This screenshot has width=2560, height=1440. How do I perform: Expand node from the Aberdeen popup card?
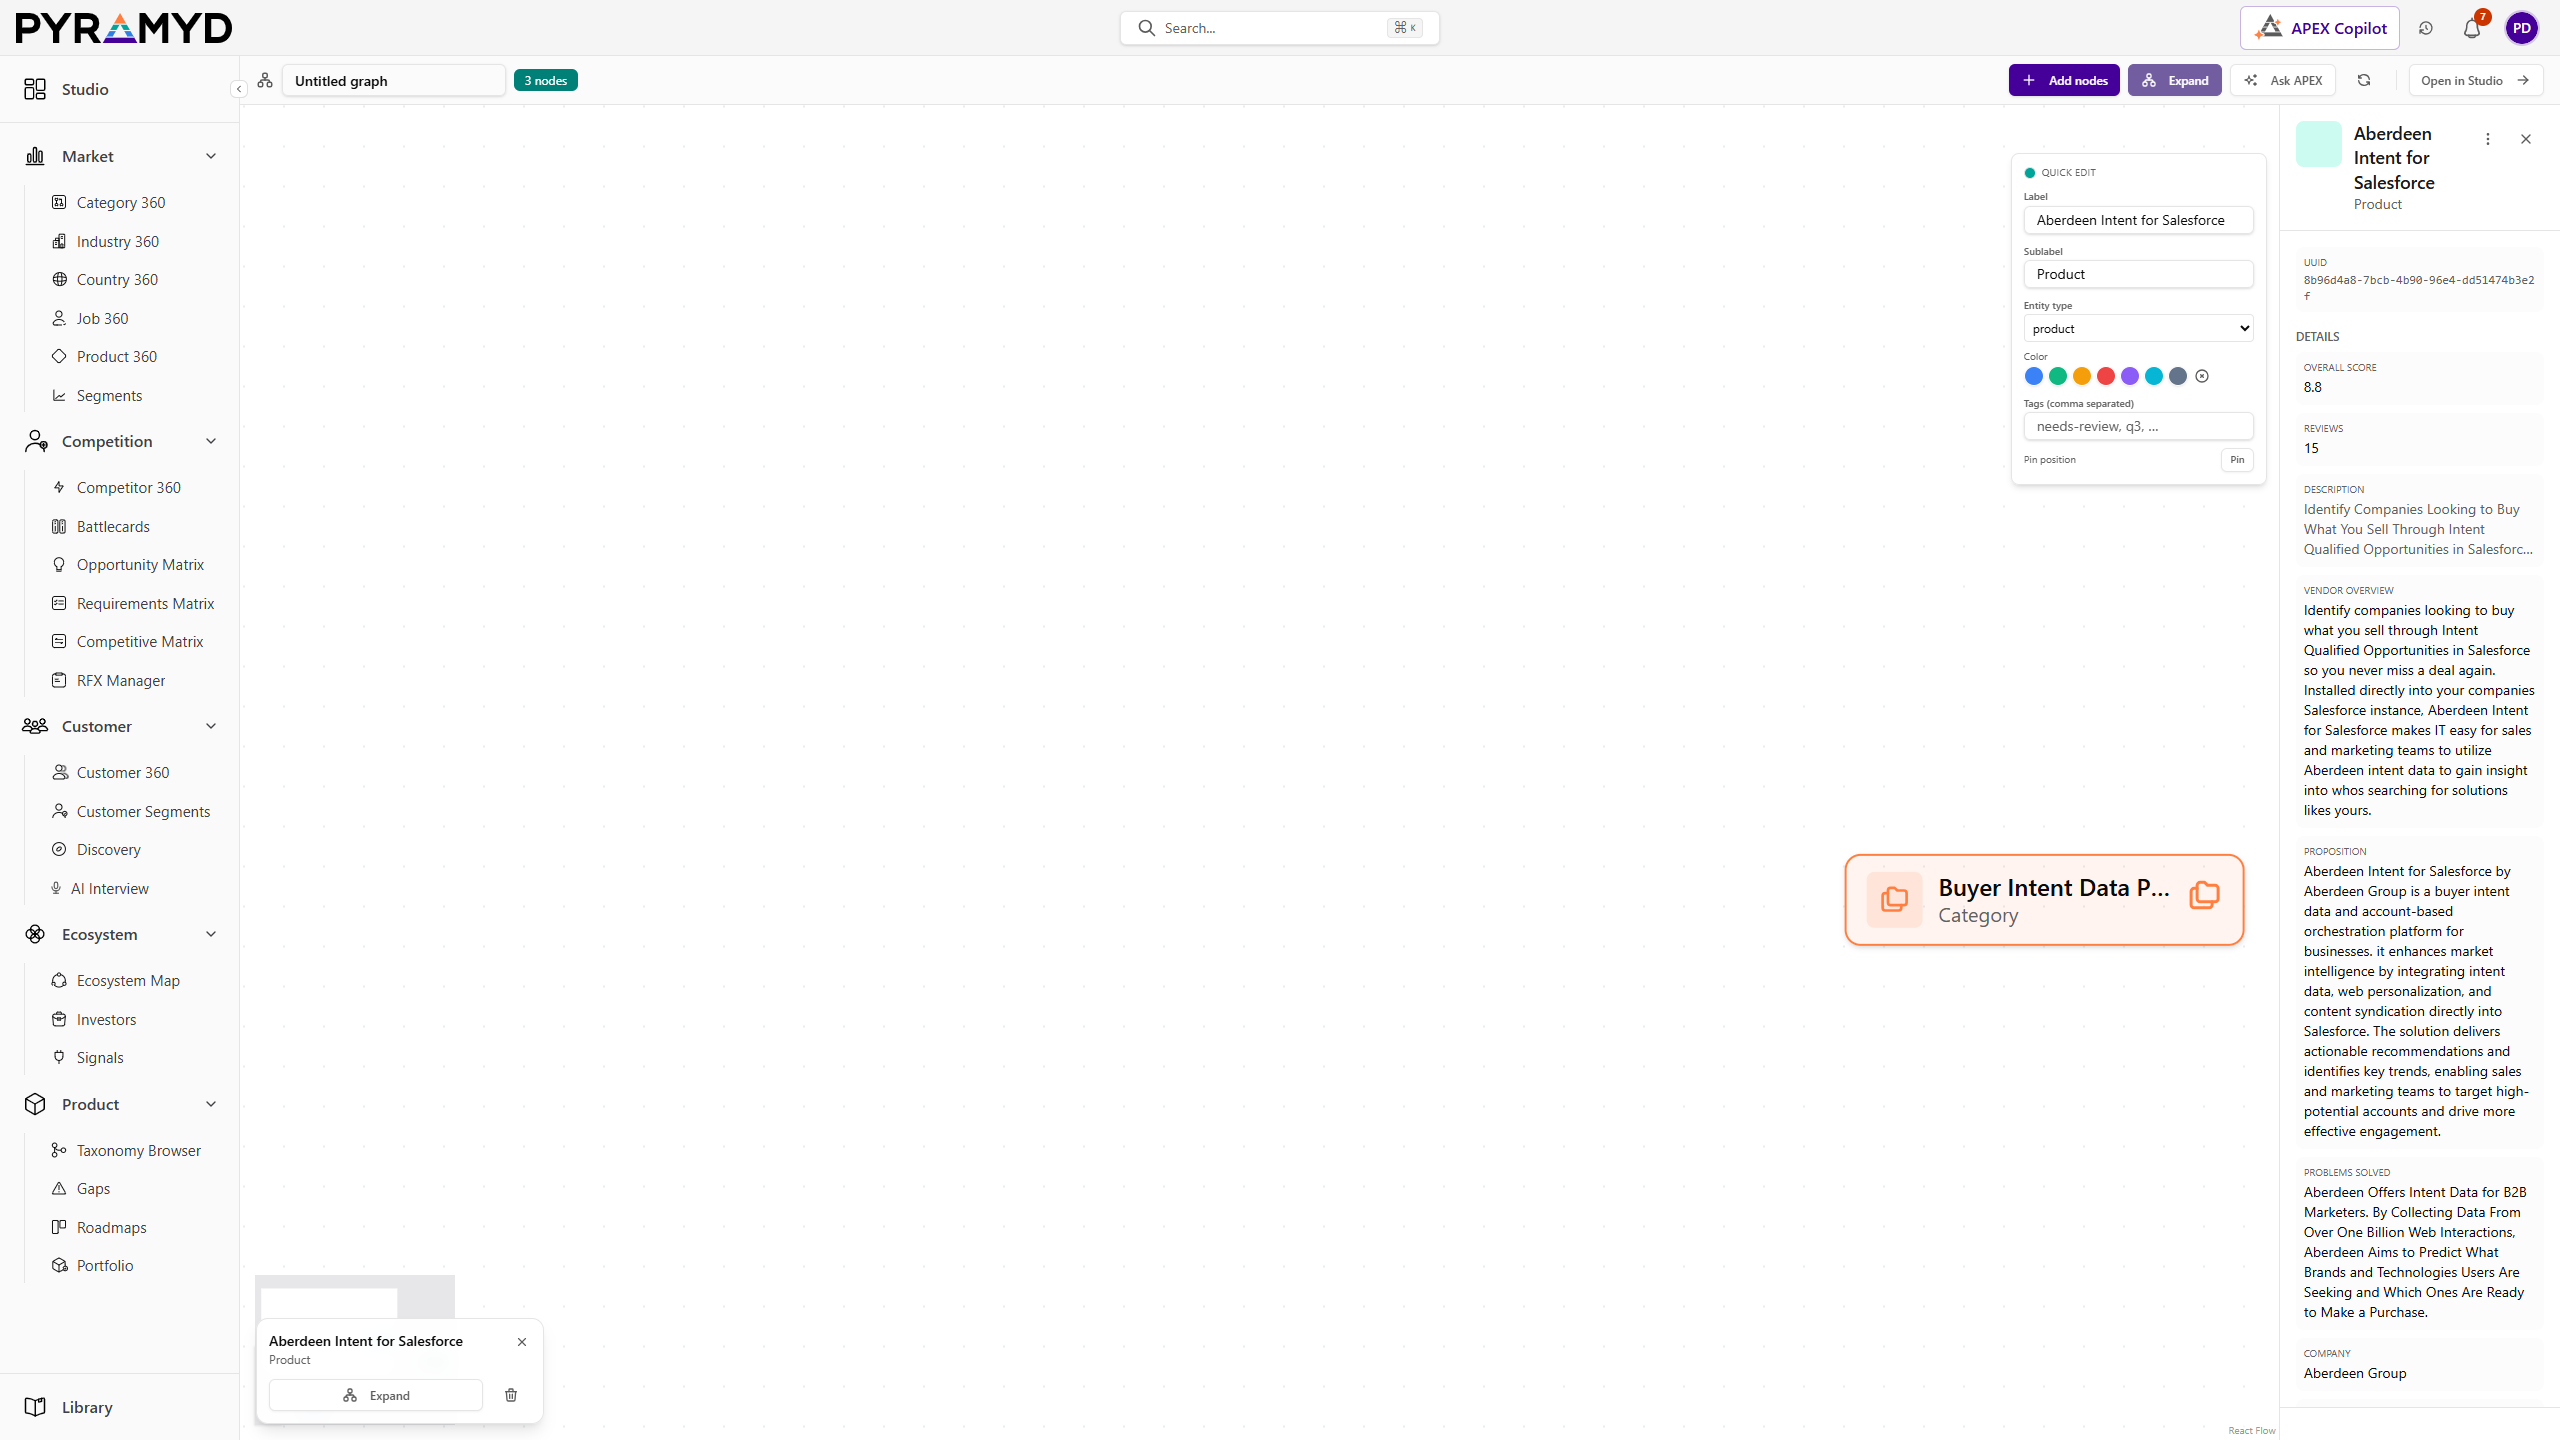click(x=376, y=1395)
